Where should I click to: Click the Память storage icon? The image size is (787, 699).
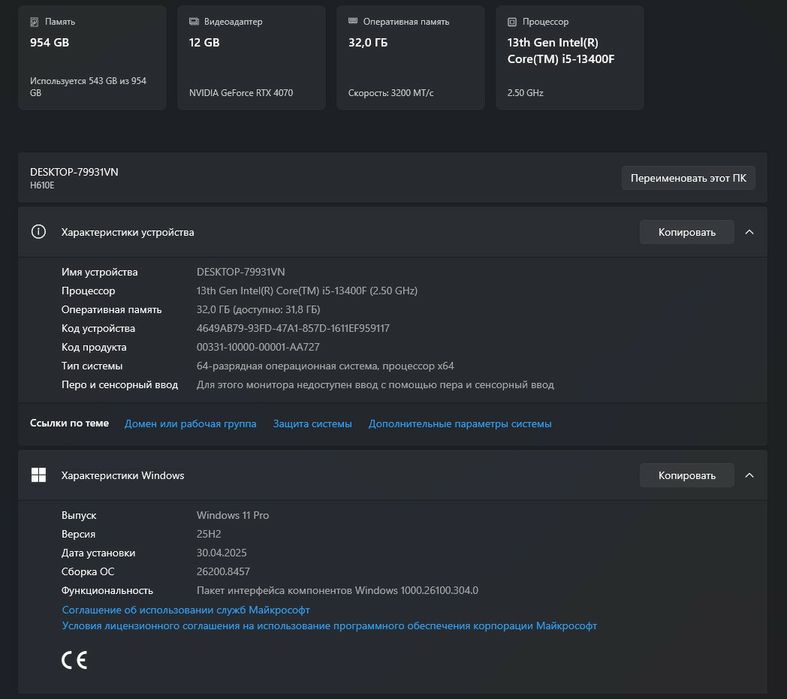[x=34, y=22]
